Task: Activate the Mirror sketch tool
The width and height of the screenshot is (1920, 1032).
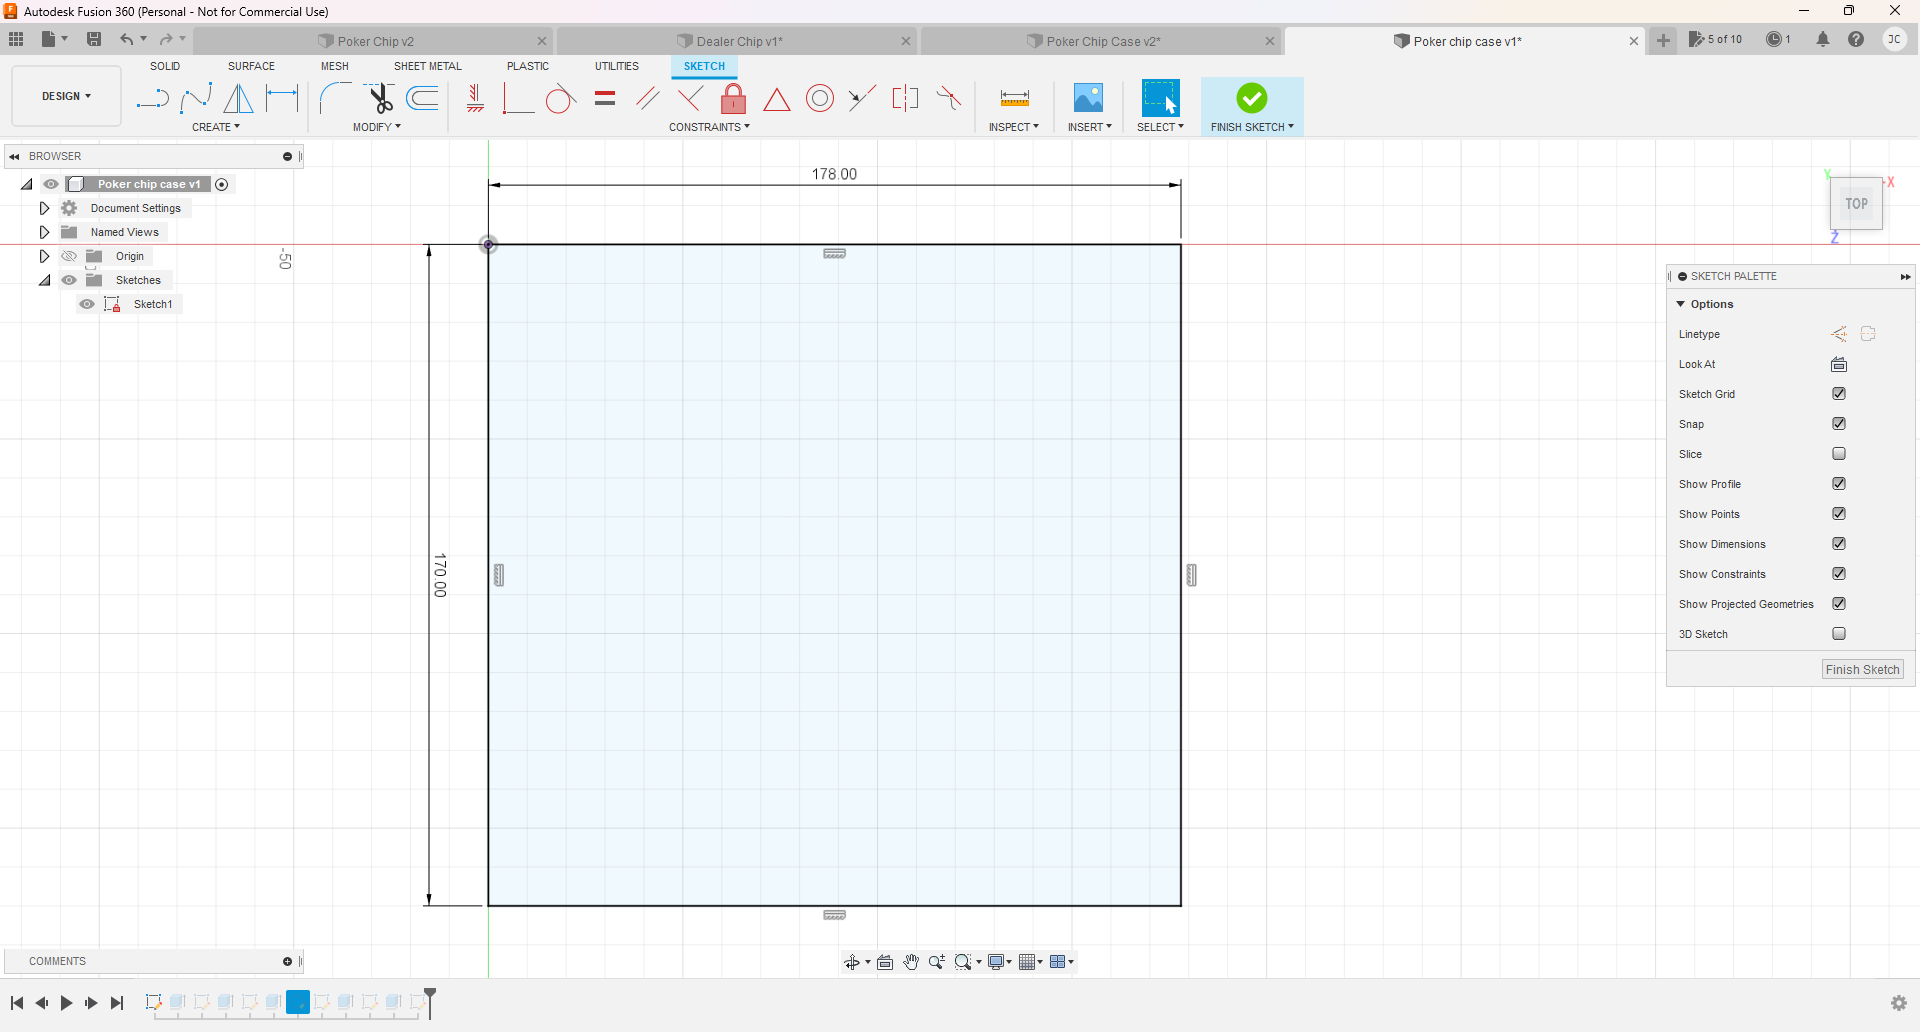Action: point(239,98)
